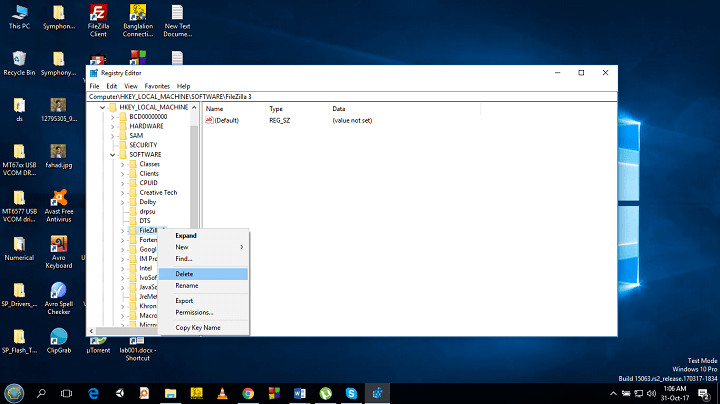Click the Skype icon in the taskbar
The width and height of the screenshot is (720, 404).
coord(351,393)
